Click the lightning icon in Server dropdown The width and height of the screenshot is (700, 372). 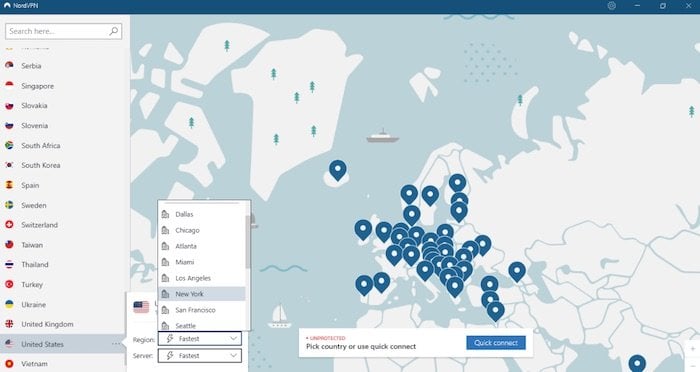(x=170, y=355)
